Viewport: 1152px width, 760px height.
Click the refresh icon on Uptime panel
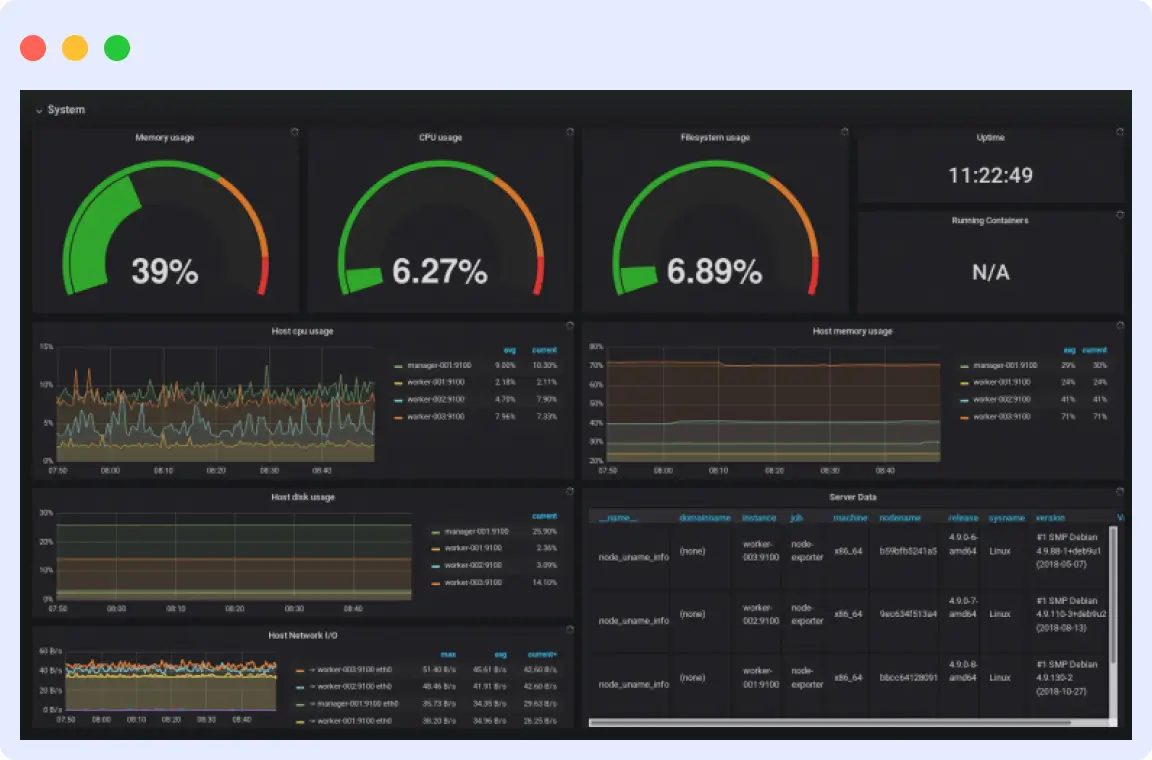(x=1118, y=130)
